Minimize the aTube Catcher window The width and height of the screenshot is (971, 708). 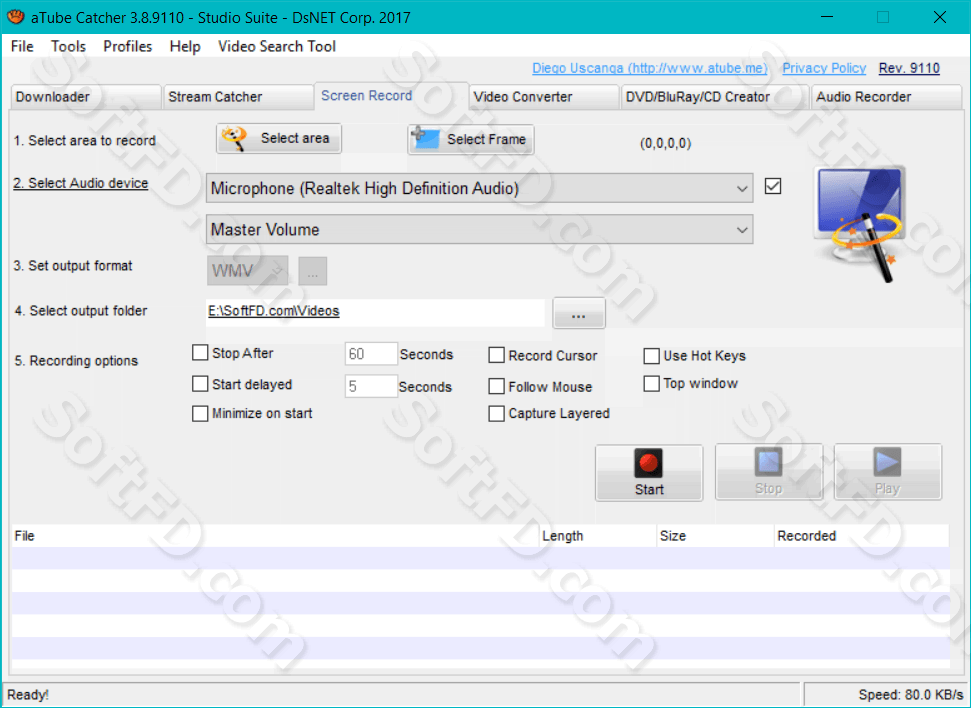(x=827, y=17)
